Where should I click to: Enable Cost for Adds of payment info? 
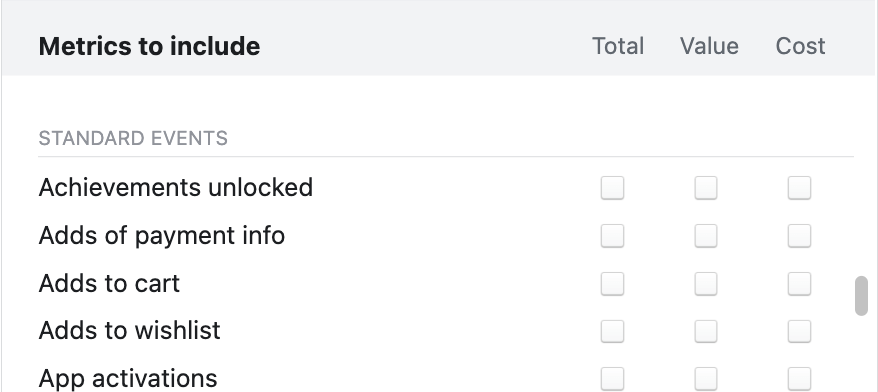click(x=799, y=236)
